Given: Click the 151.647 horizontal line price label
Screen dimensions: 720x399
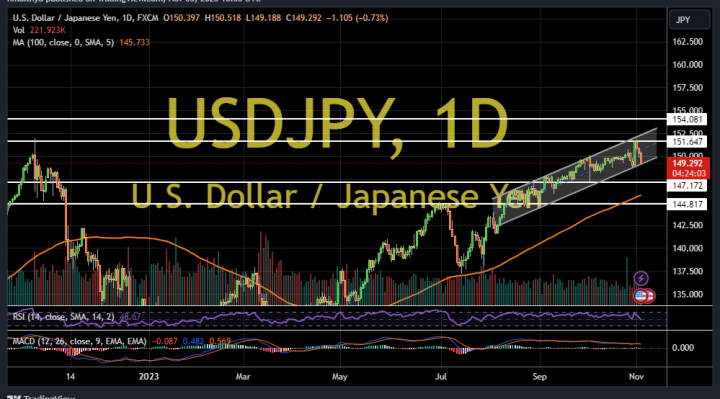Looking at the screenshot, I should pos(687,142).
